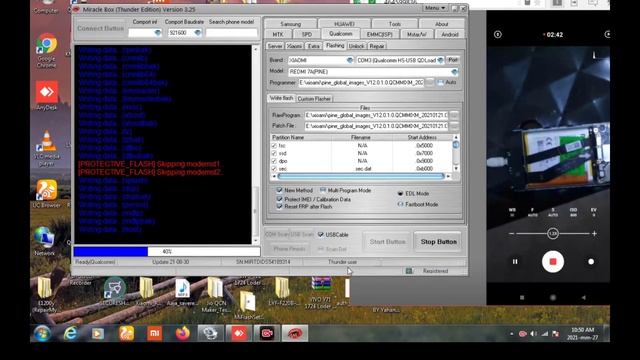The width and height of the screenshot is (640, 360).
Task: Open the Android tab
Action: [450, 35]
